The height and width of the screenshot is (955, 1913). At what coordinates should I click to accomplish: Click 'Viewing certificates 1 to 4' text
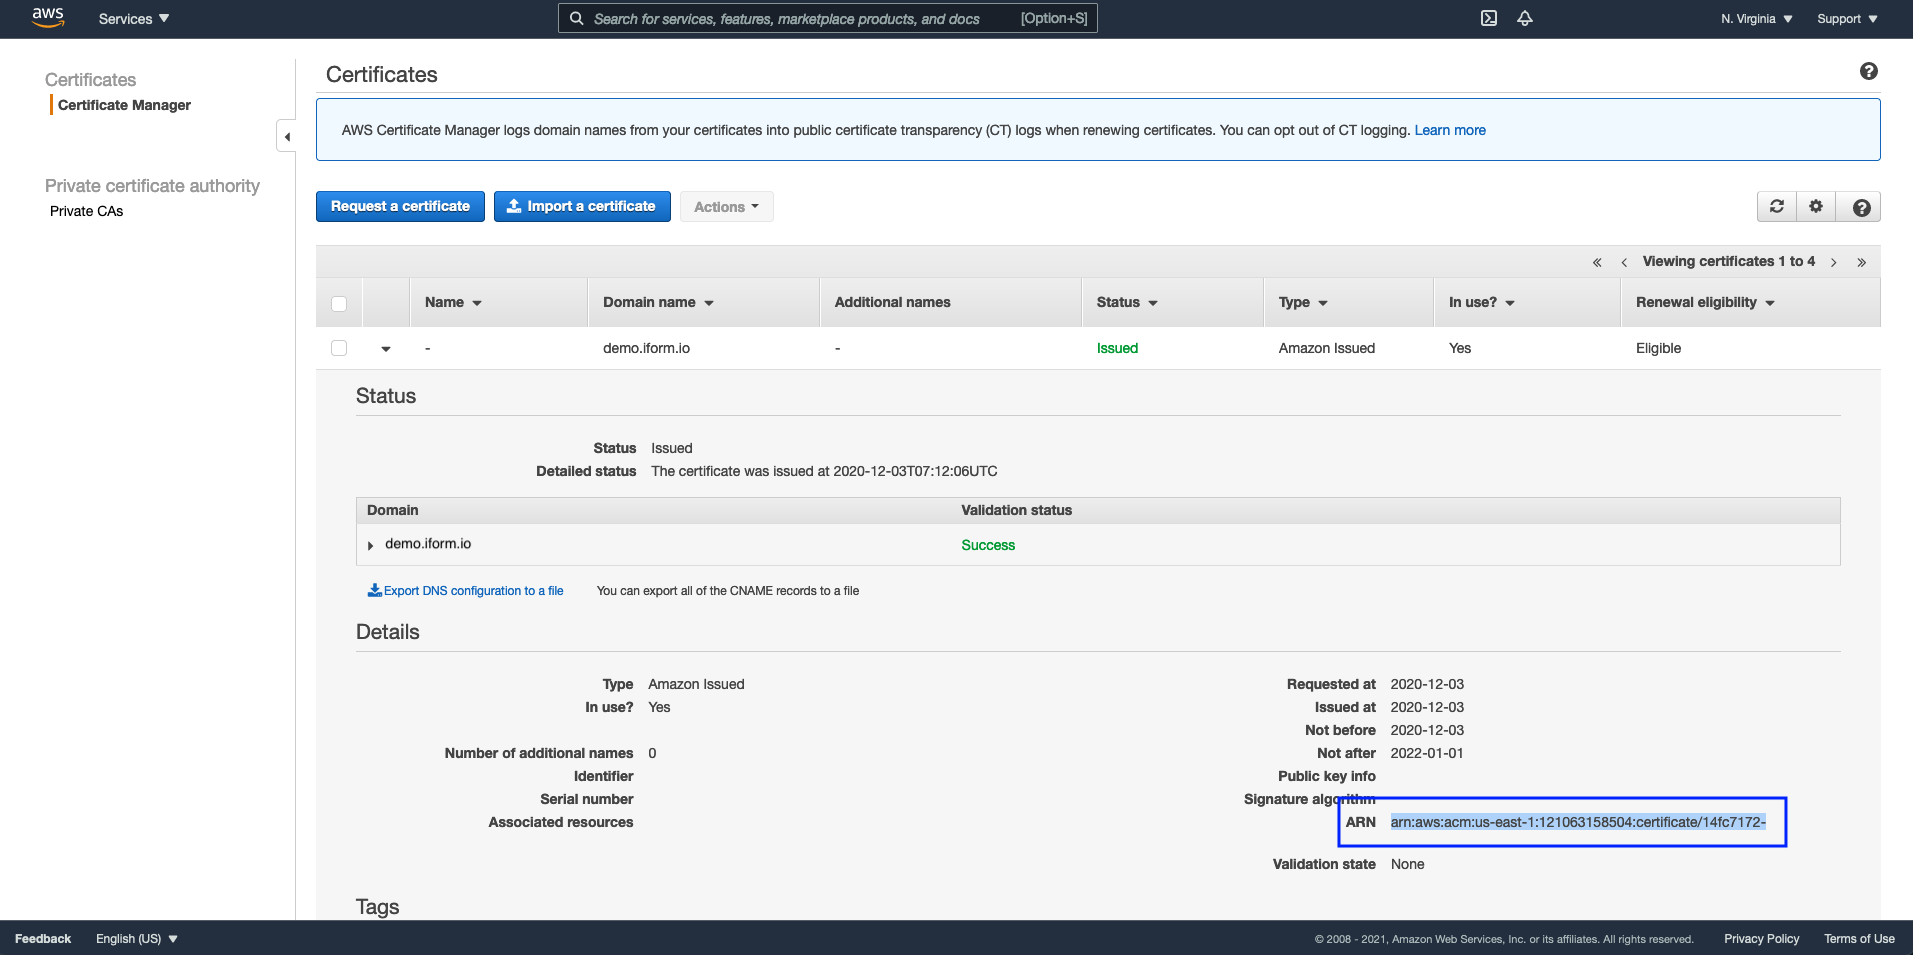point(1728,261)
